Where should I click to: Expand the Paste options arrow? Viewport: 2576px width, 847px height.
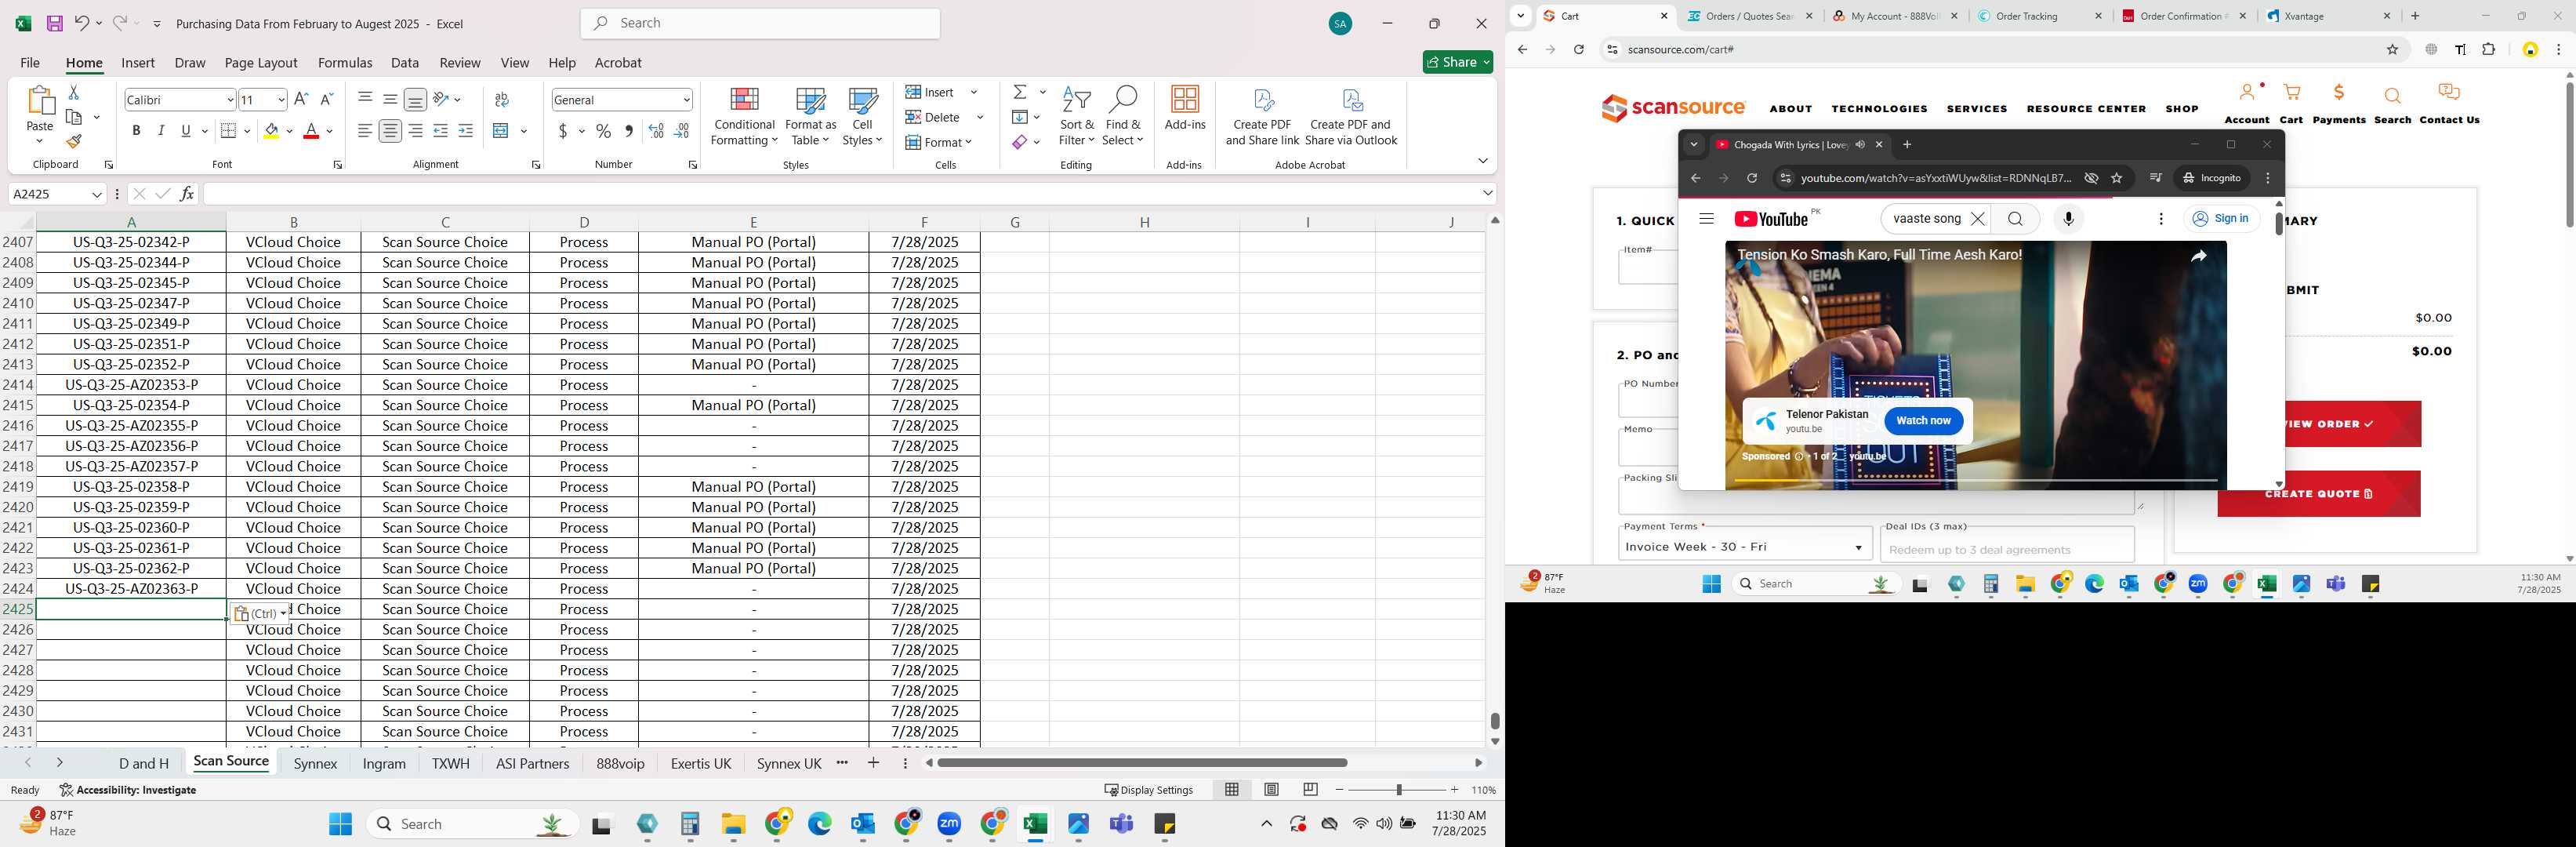tap(40, 141)
